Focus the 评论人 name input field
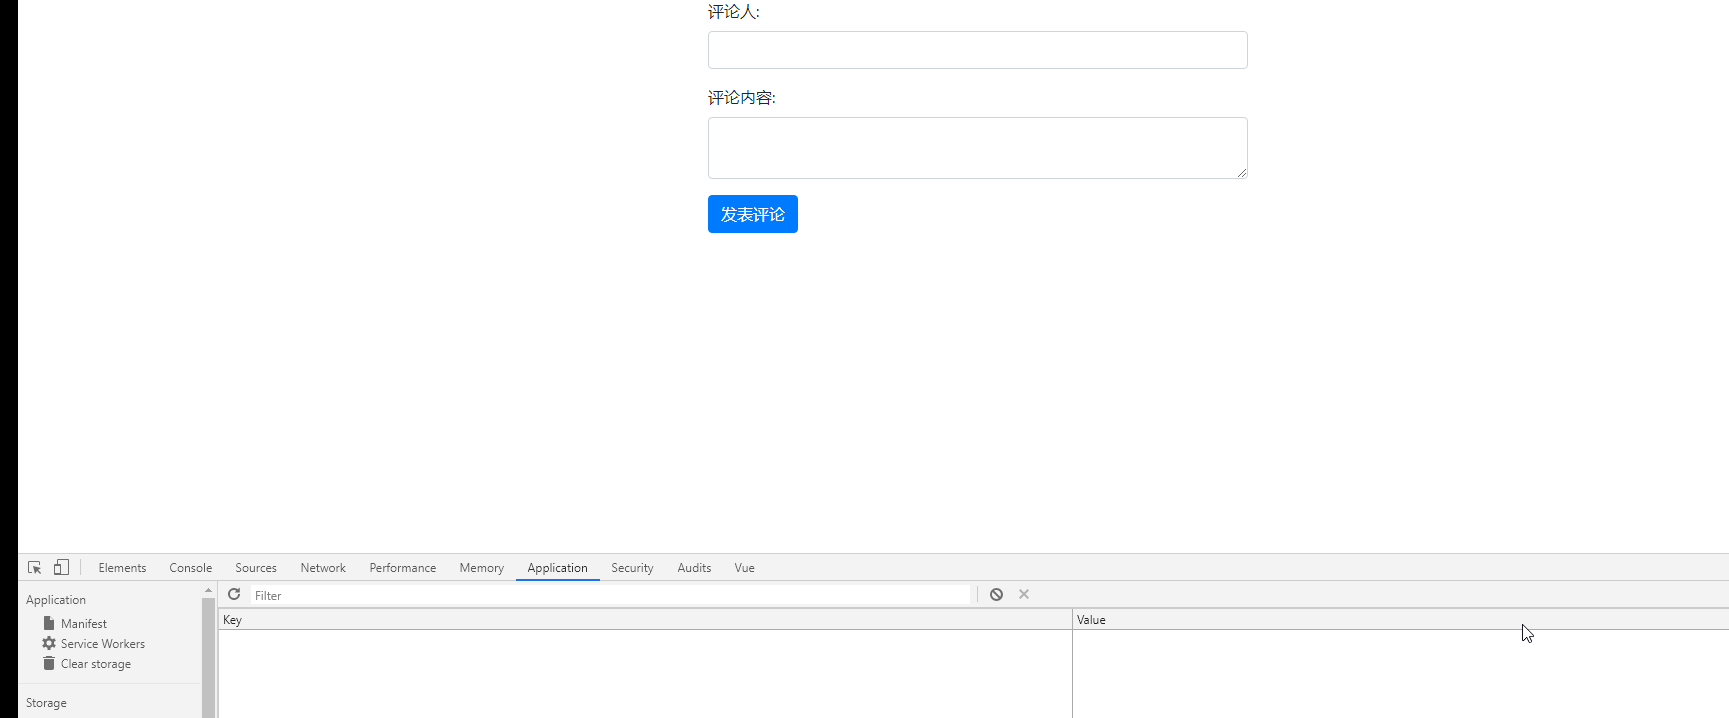 [977, 50]
